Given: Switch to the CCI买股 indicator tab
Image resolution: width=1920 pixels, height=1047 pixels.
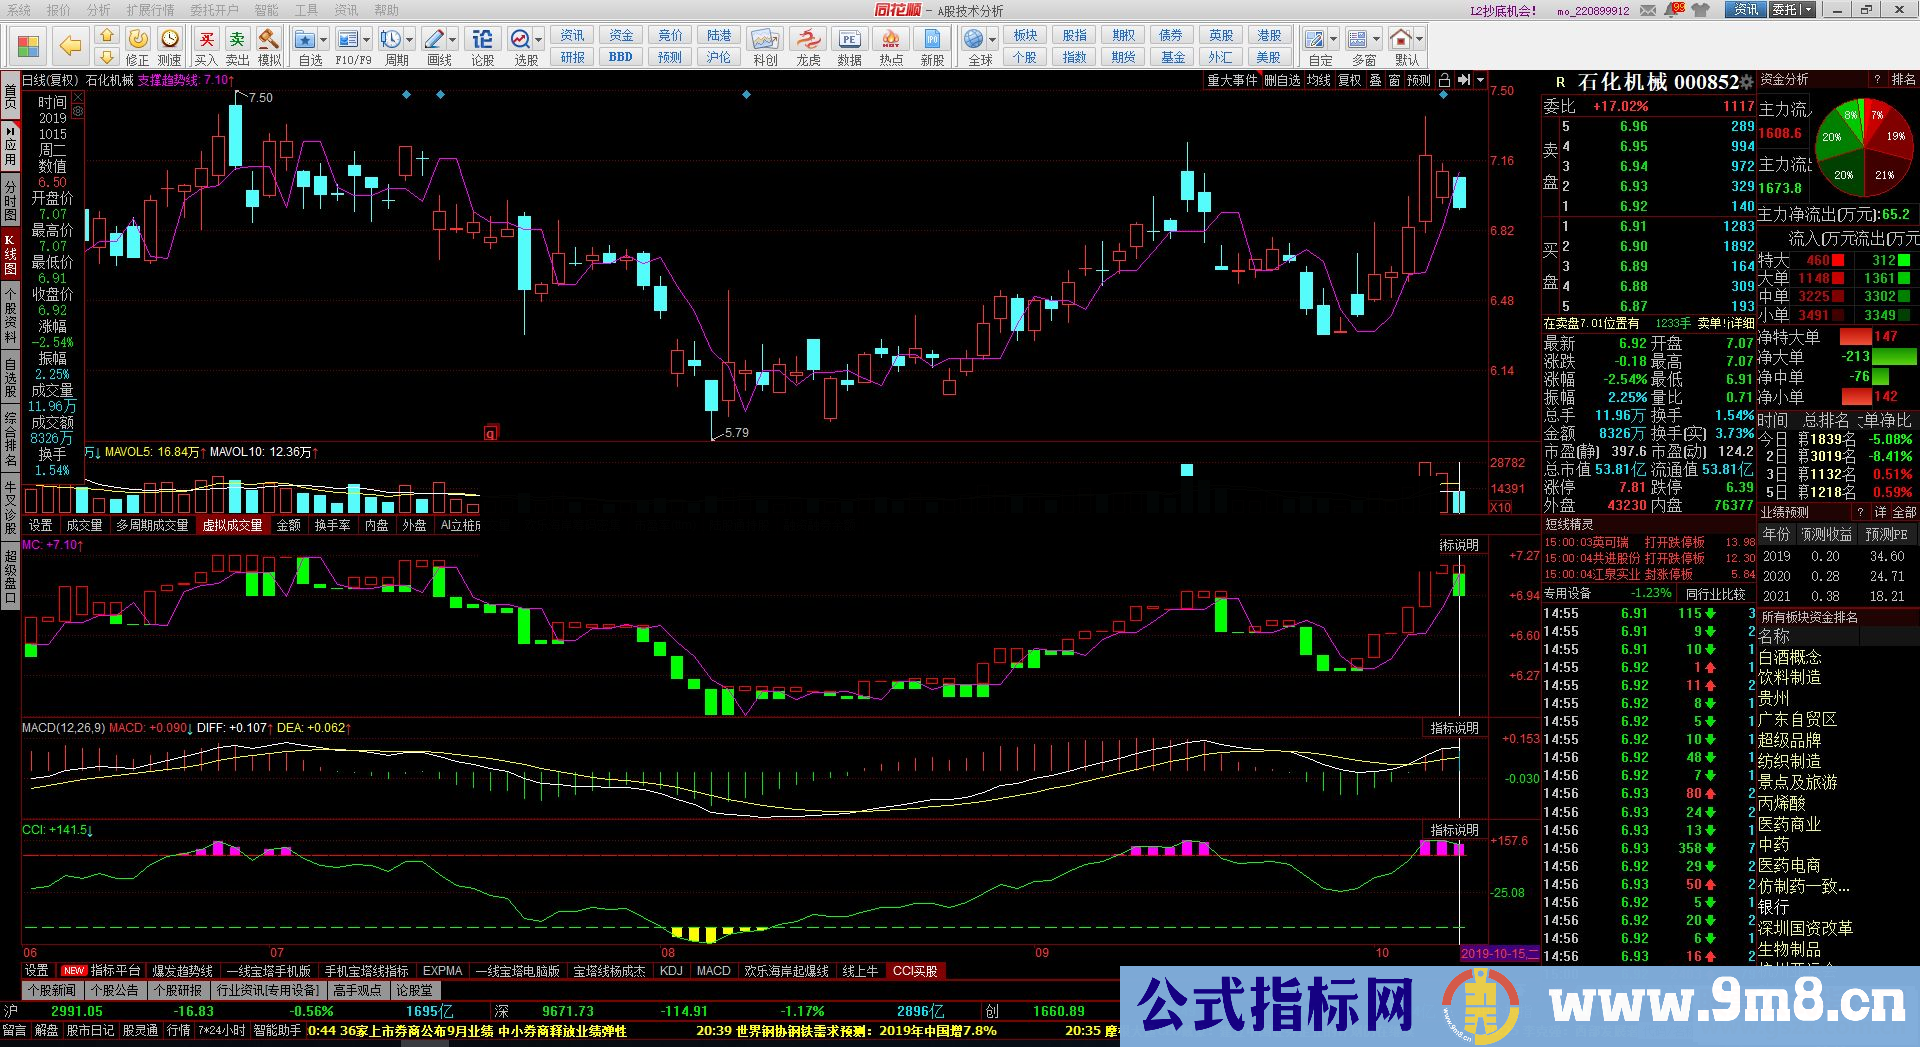Looking at the screenshot, I should tap(915, 971).
